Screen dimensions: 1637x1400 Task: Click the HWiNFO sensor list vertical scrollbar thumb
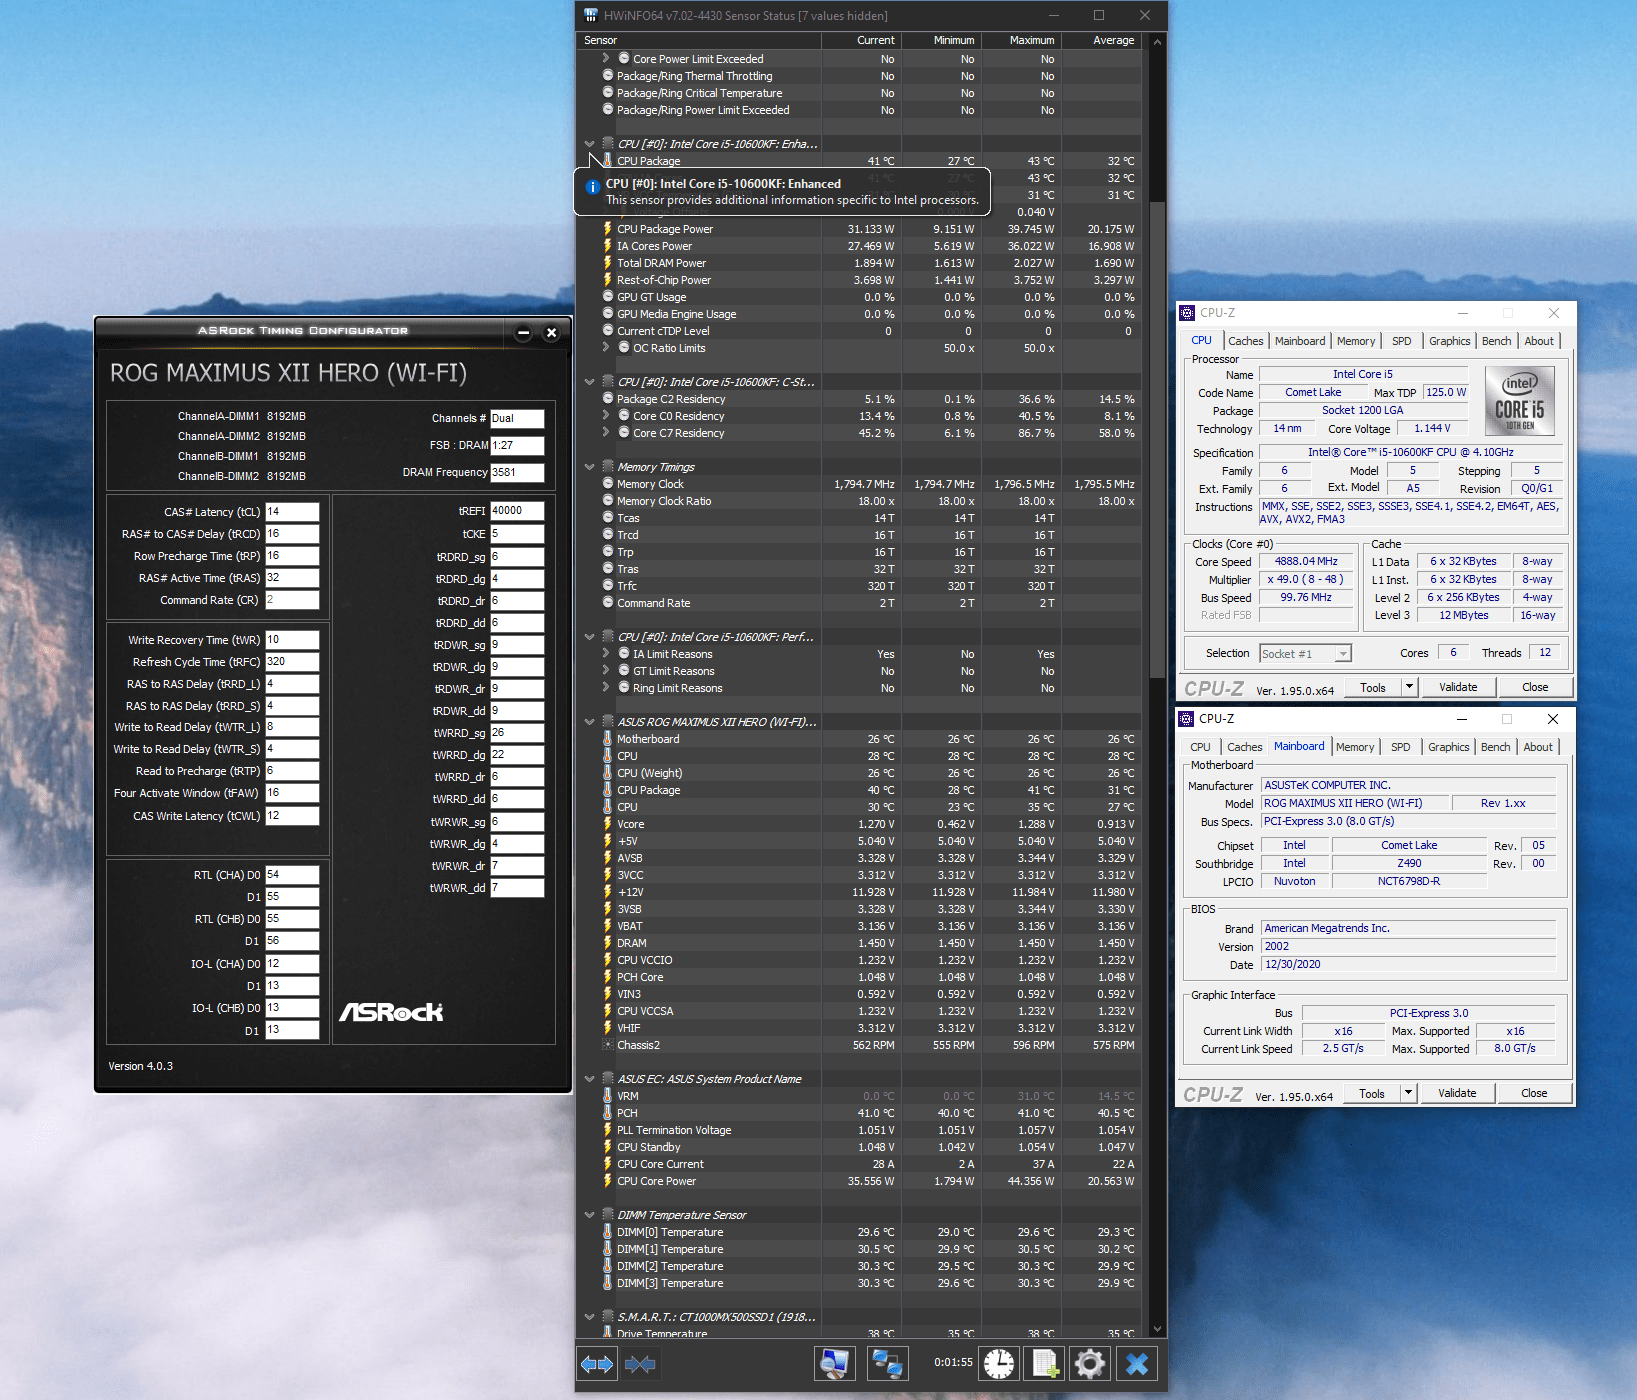click(x=1157, y=440)
